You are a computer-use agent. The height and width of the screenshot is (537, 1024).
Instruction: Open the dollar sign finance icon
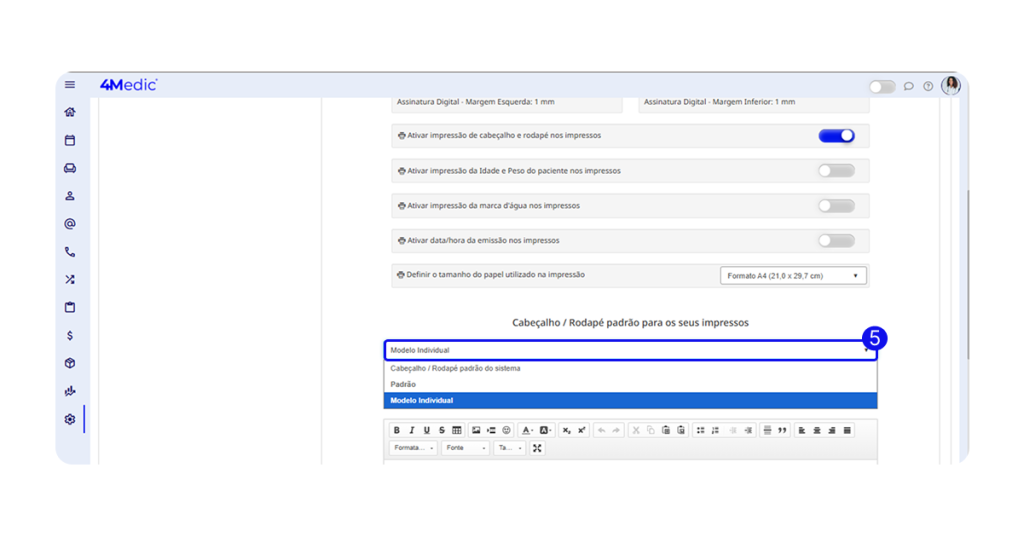[70, 336]
